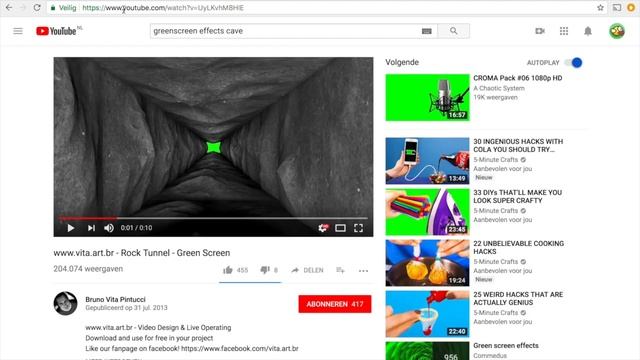Open 33 DIYs That'll Make You title

(518, 196)
